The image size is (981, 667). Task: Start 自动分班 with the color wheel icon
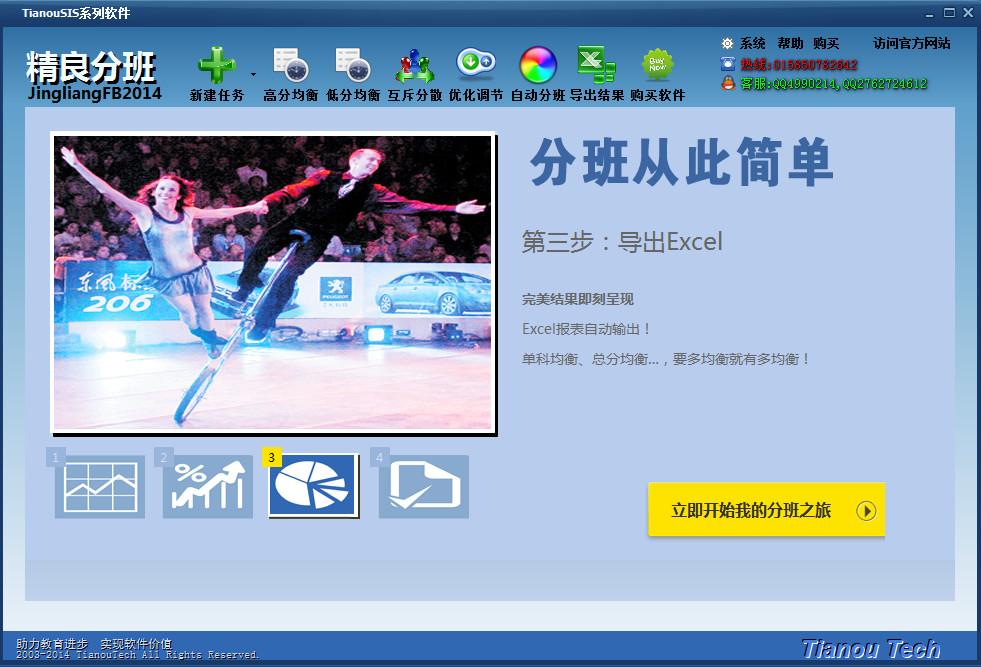pyautogui.click(x=538, y=64)
